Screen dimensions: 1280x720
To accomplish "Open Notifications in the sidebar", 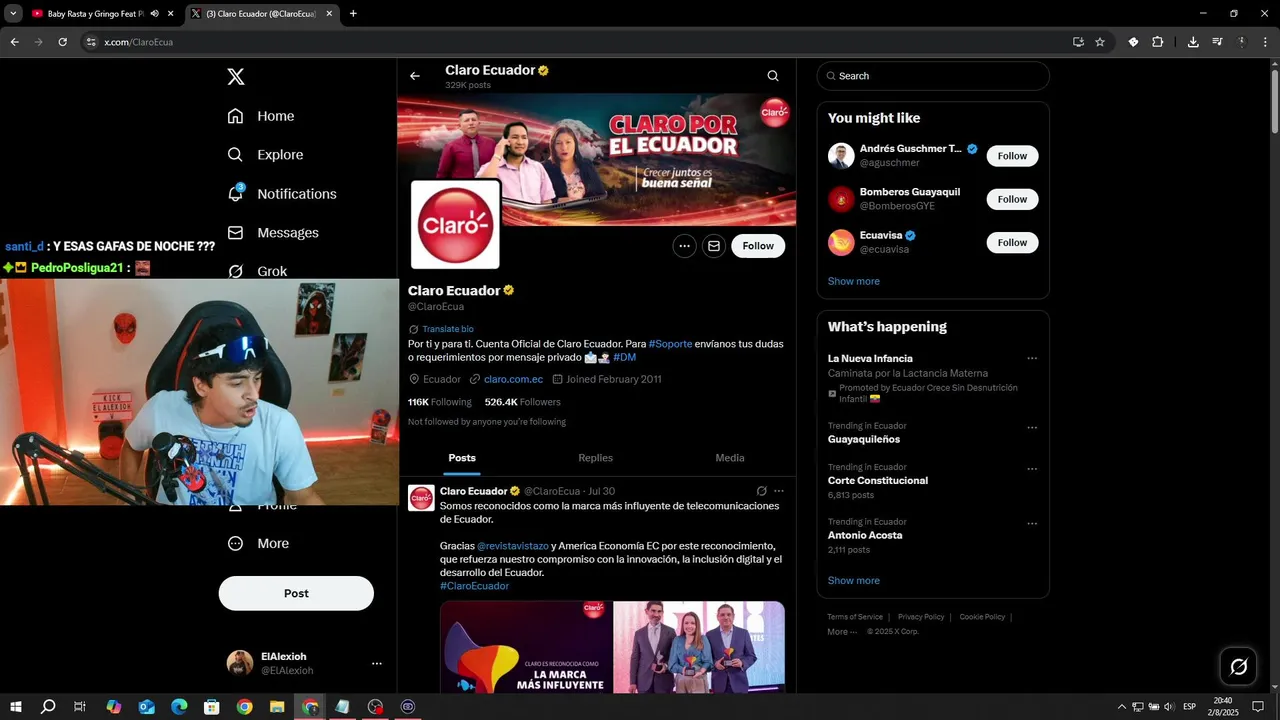I will (282, 194).
